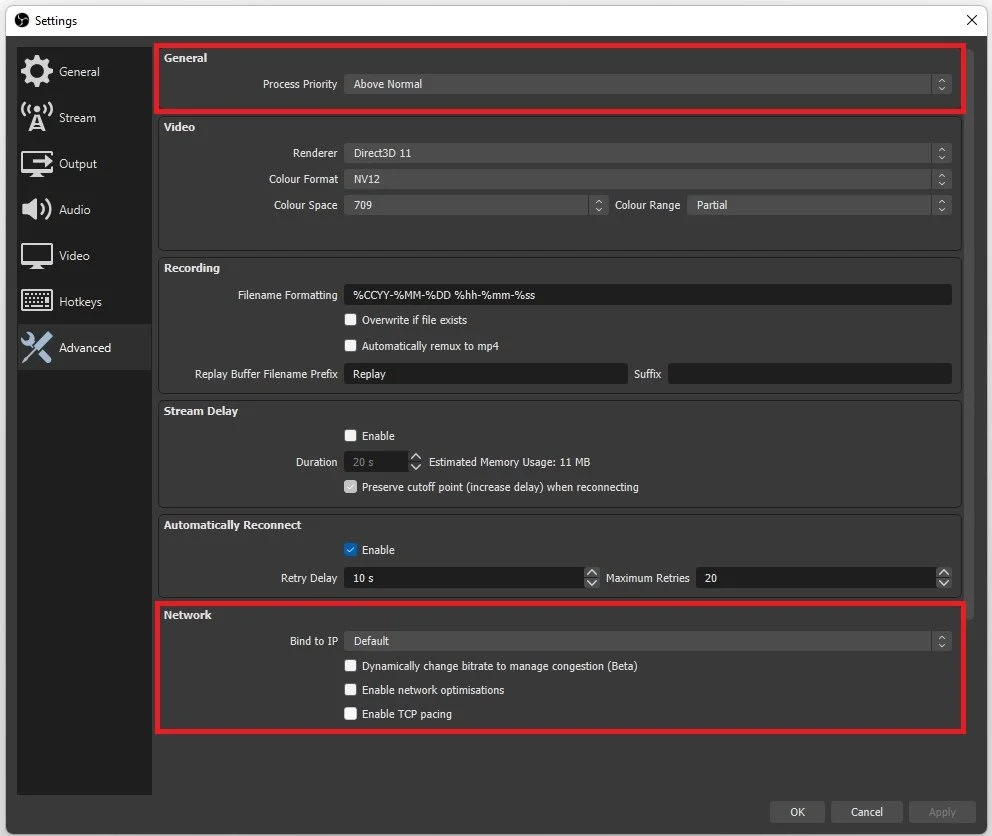Click the OBS logo in the title bar
992x836 pixels.
coord(21,20)
